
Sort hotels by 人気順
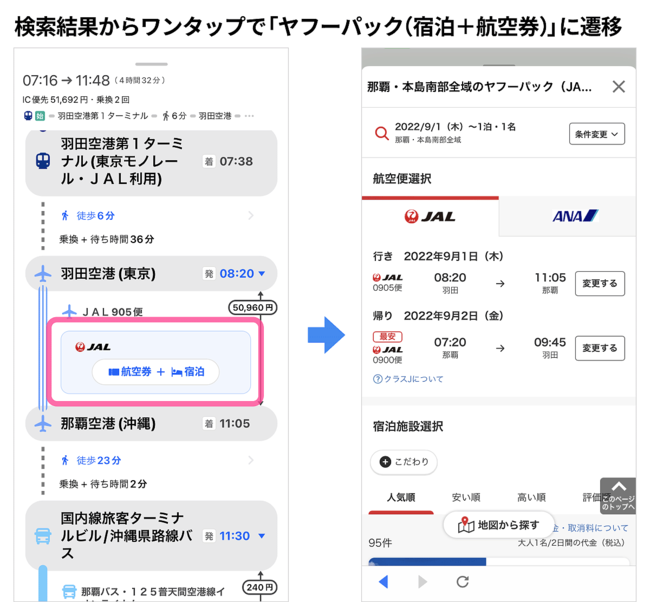400,497
